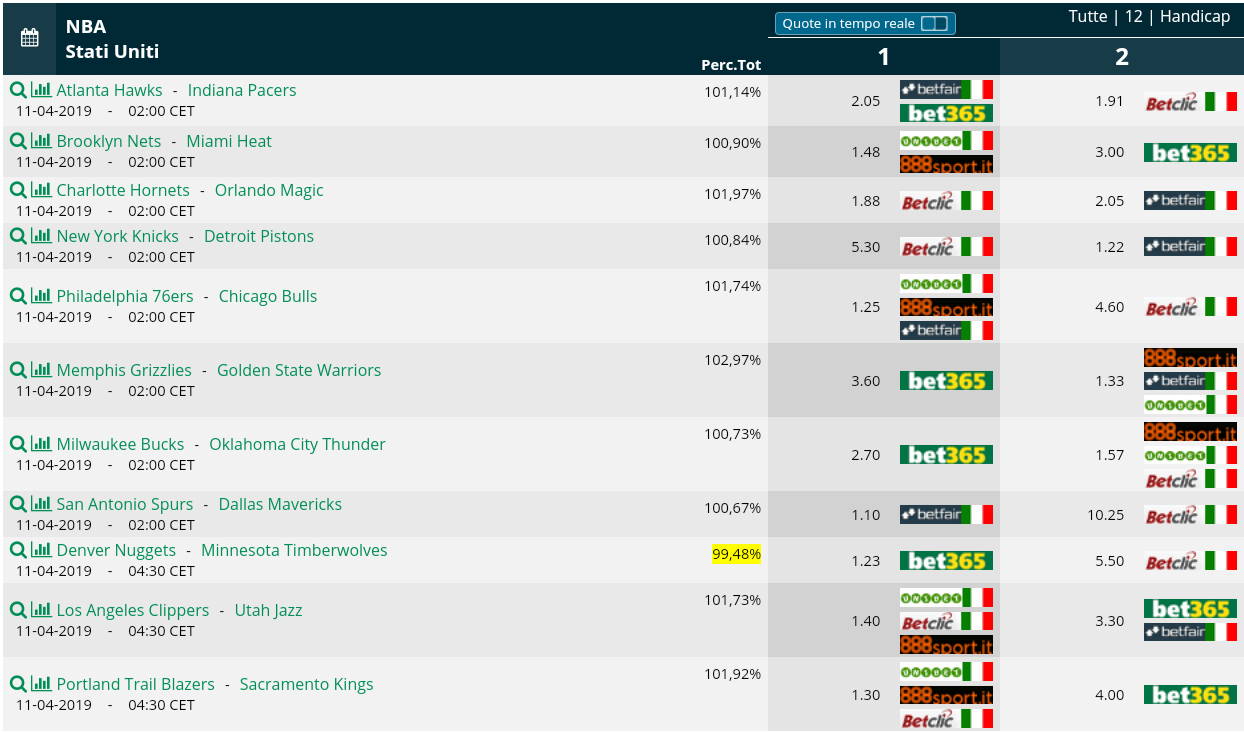Open the Miami Heat team link
Screen dimensions: 1244x732
(229, 141)
